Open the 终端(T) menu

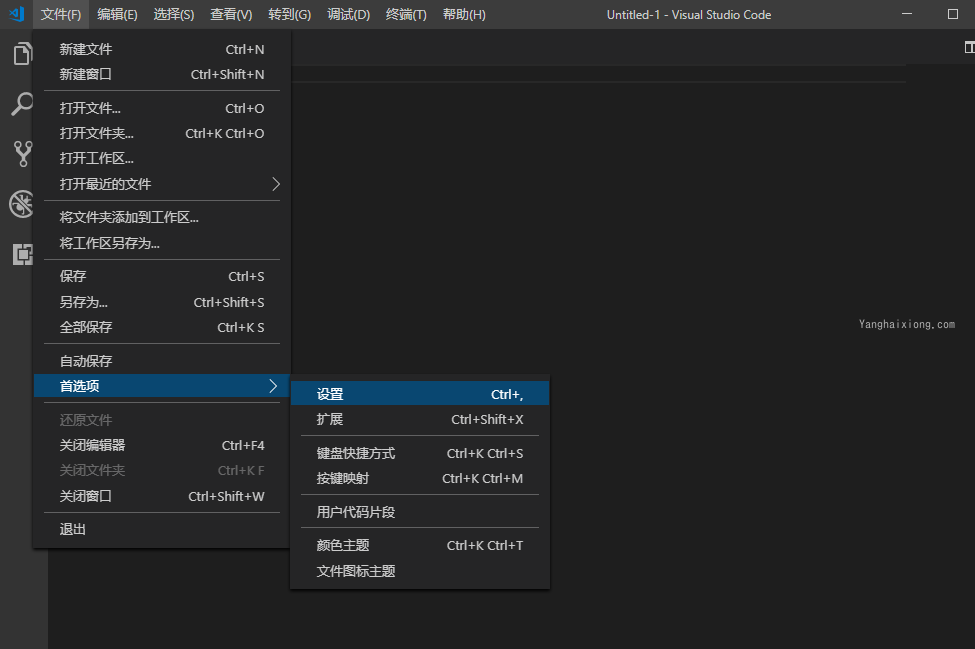(406, 14)
